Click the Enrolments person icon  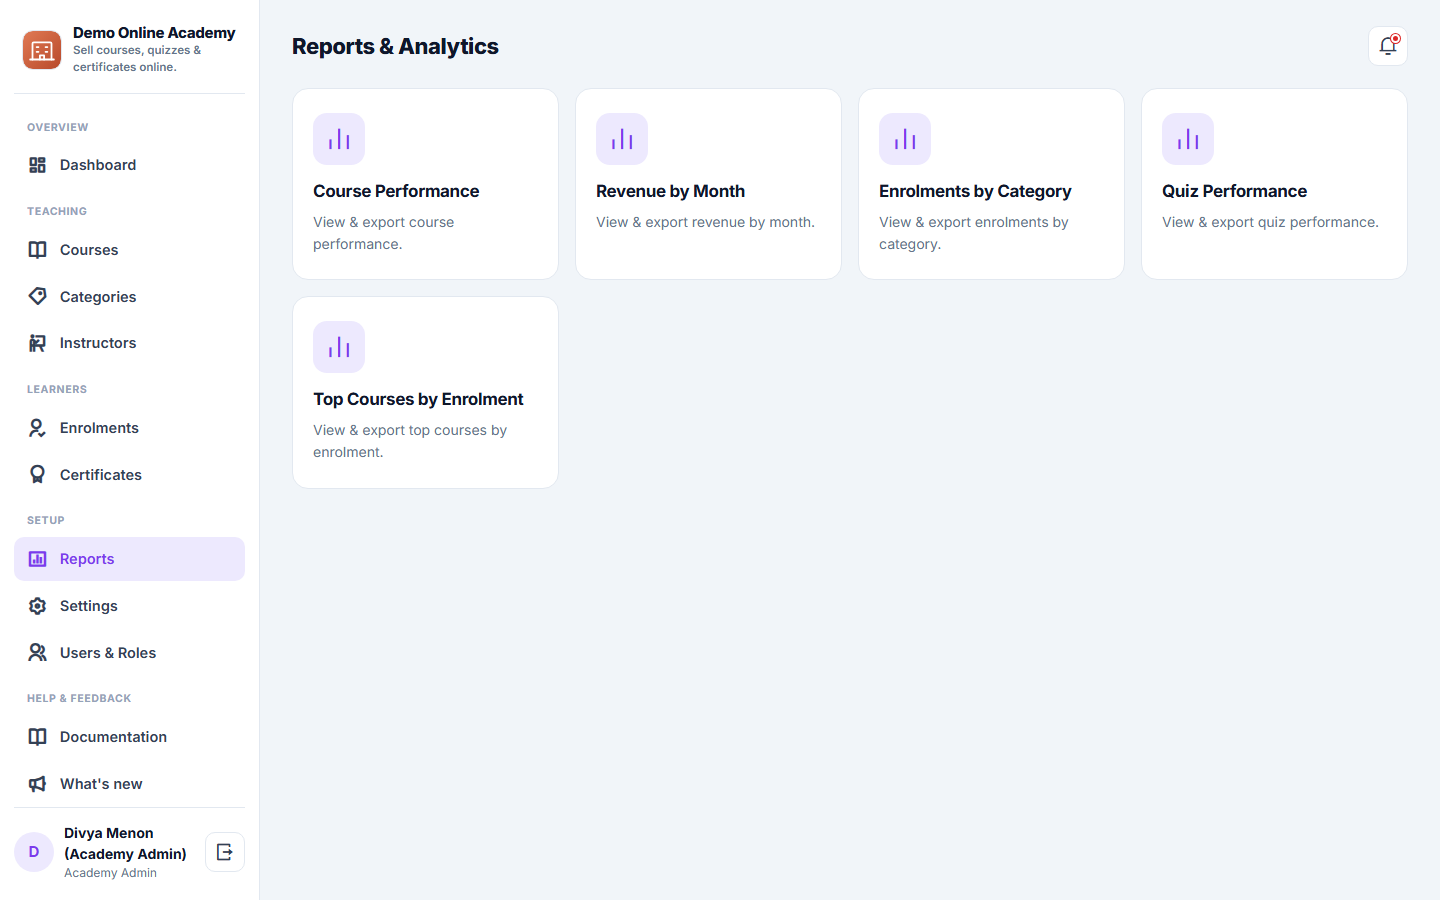tap(38, 428)
